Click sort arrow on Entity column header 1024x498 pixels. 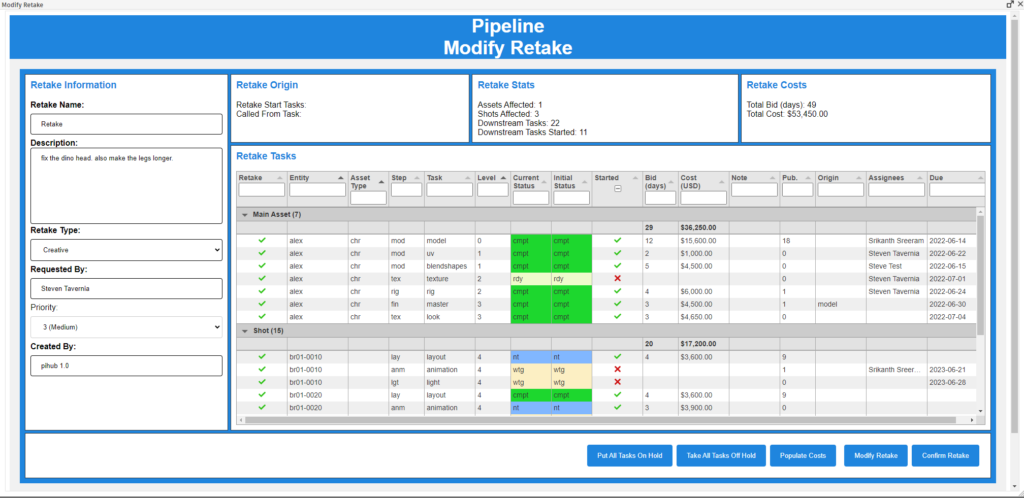(341, 178)
